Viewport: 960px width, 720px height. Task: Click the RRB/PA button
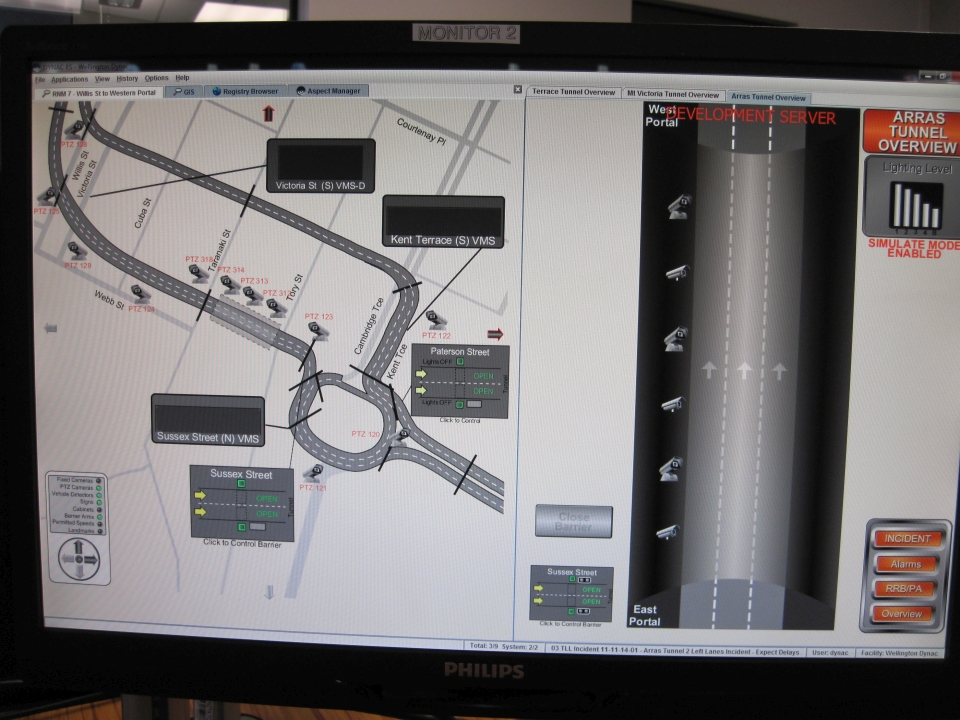coord(903,589)
